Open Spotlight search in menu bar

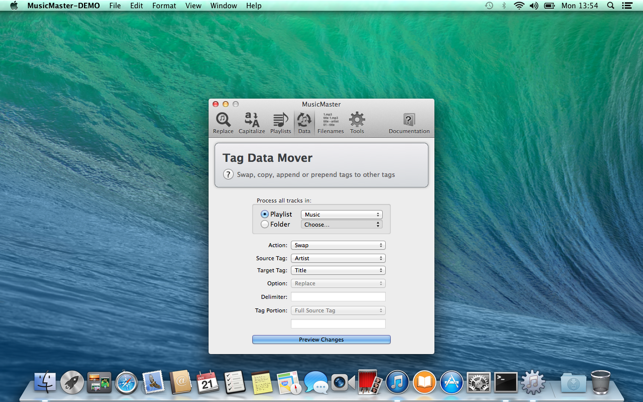click(x=611, y=6)
